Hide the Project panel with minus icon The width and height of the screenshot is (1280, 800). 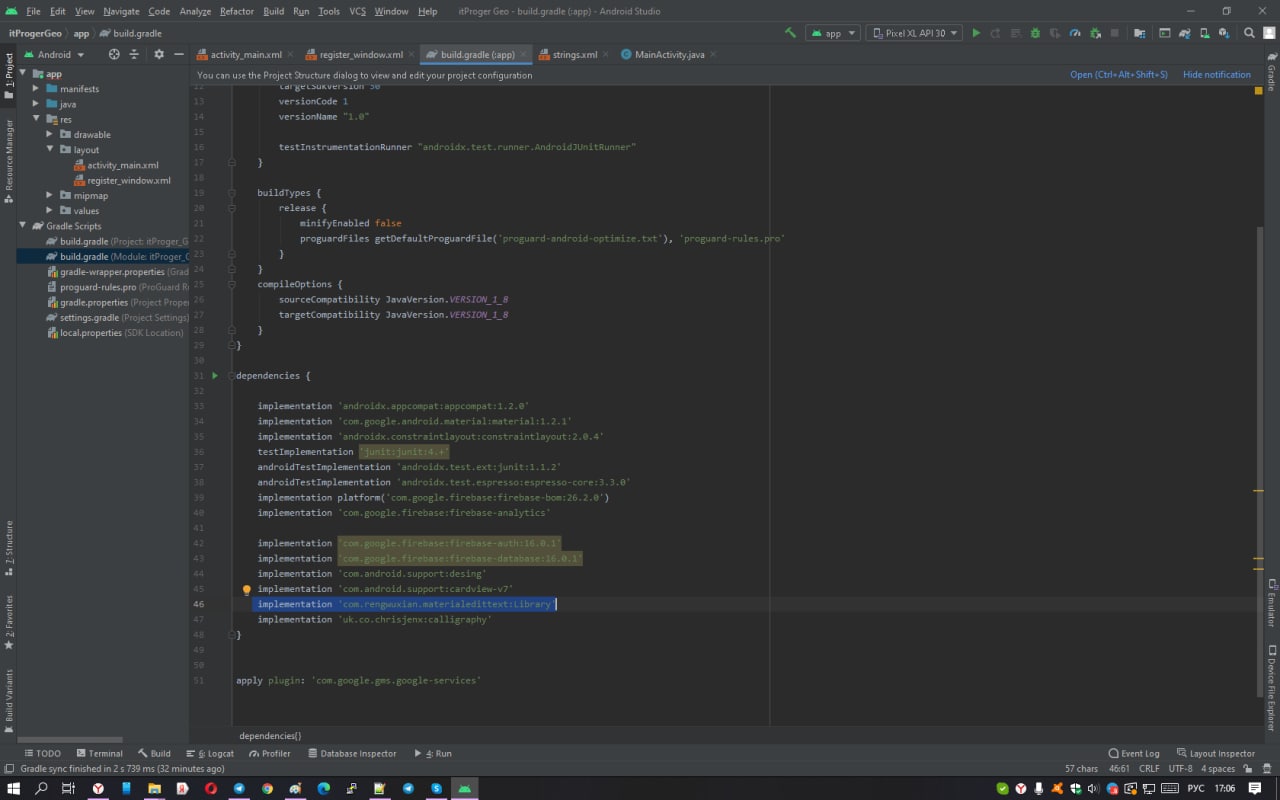(179, 54)
